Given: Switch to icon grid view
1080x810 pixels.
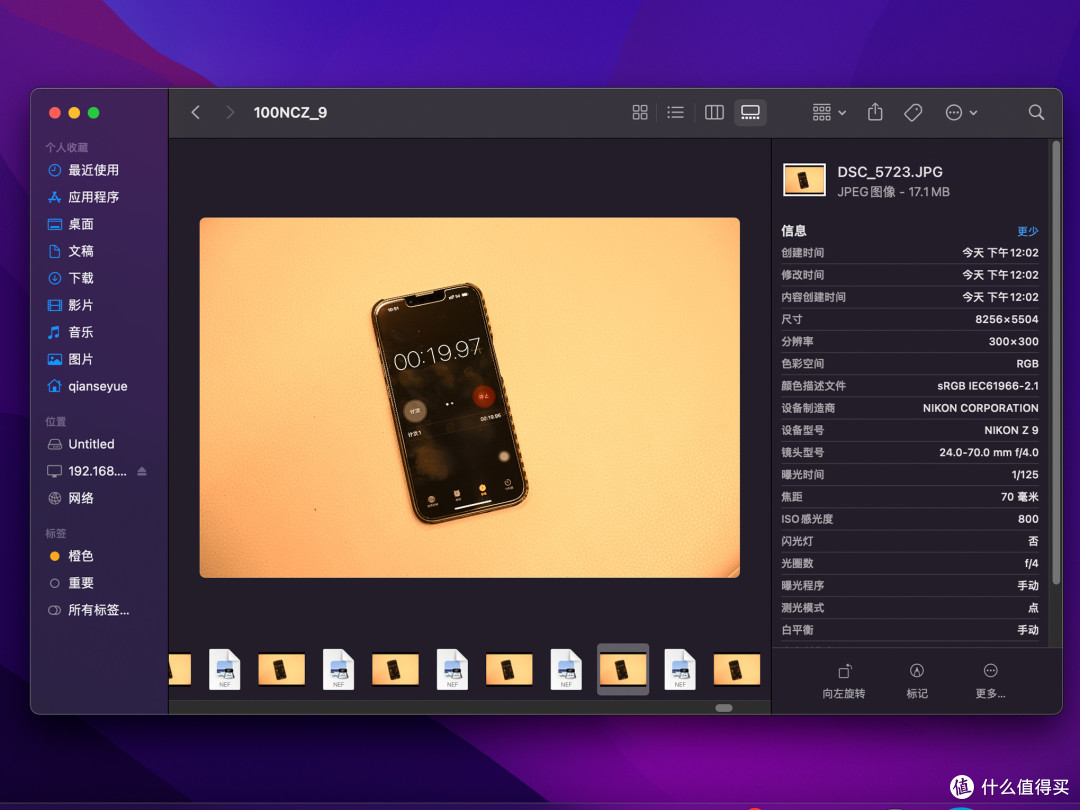Looking at the screenshot, I should 640,112.
